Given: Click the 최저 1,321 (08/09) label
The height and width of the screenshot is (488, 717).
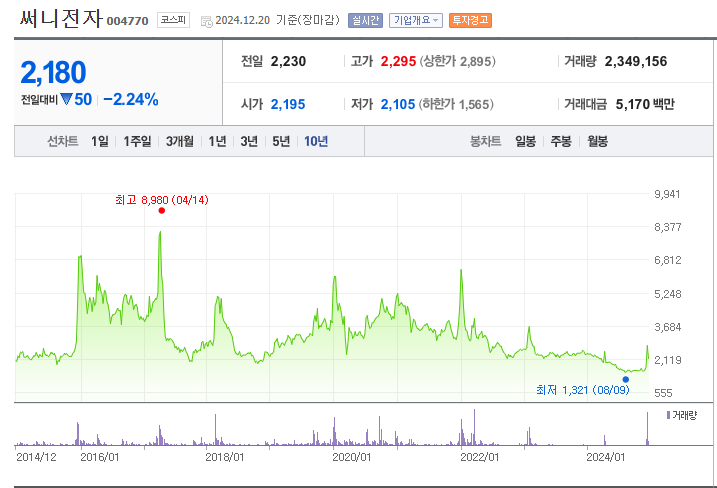Looking at the screenshot, I should (x=583, y=390).
